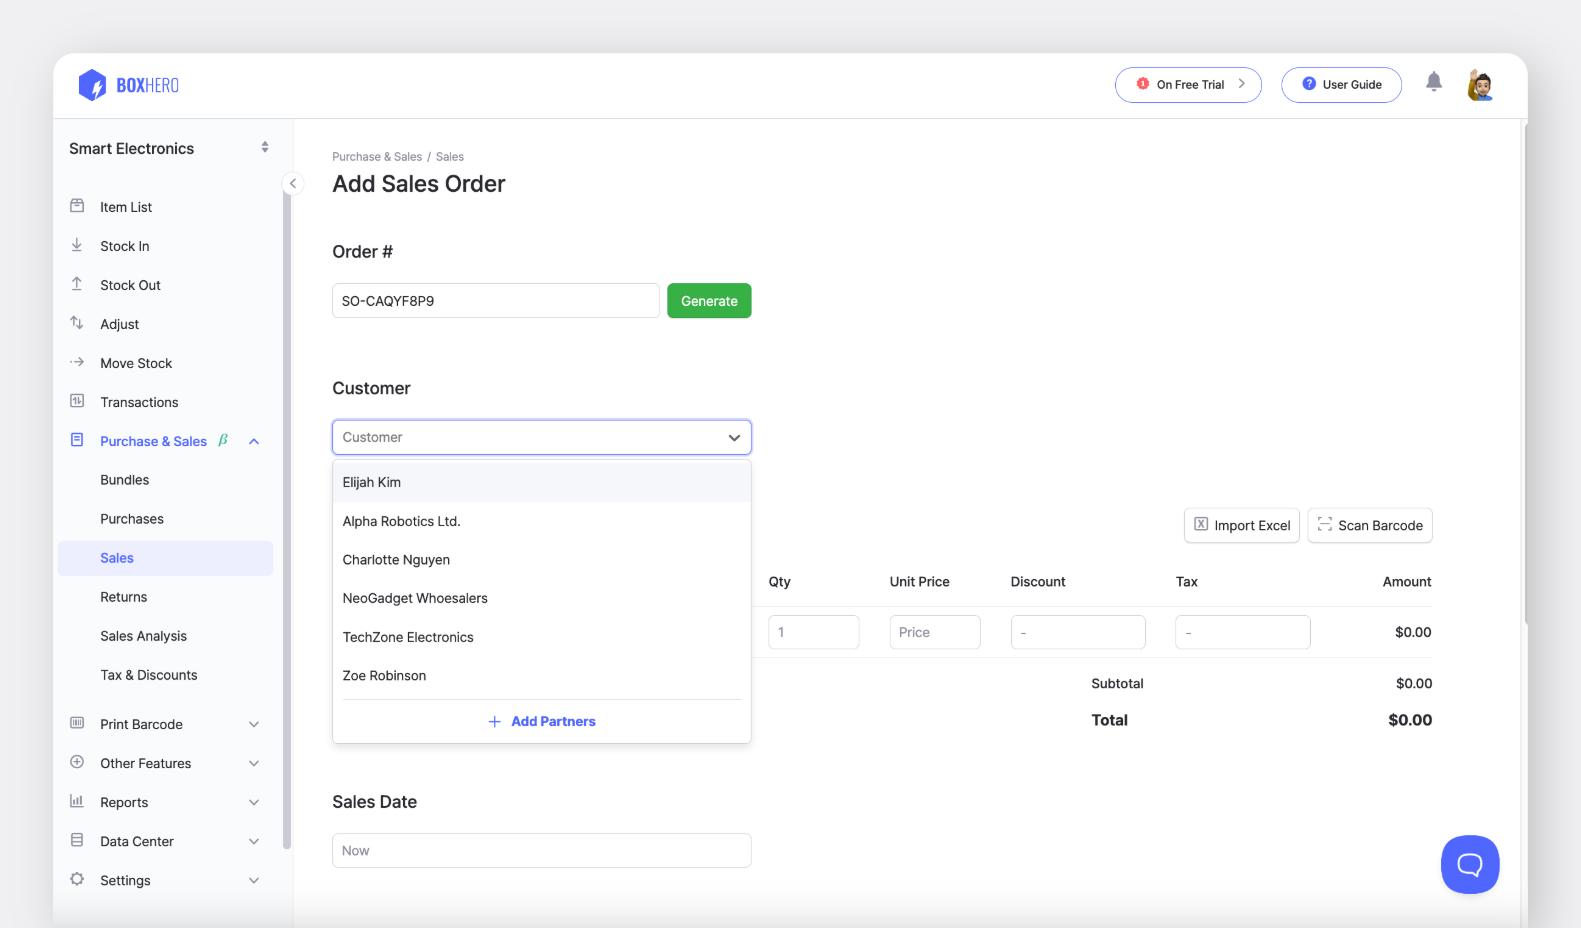
Task: Expand the Settings chevron
Action: tap(254, 880)
